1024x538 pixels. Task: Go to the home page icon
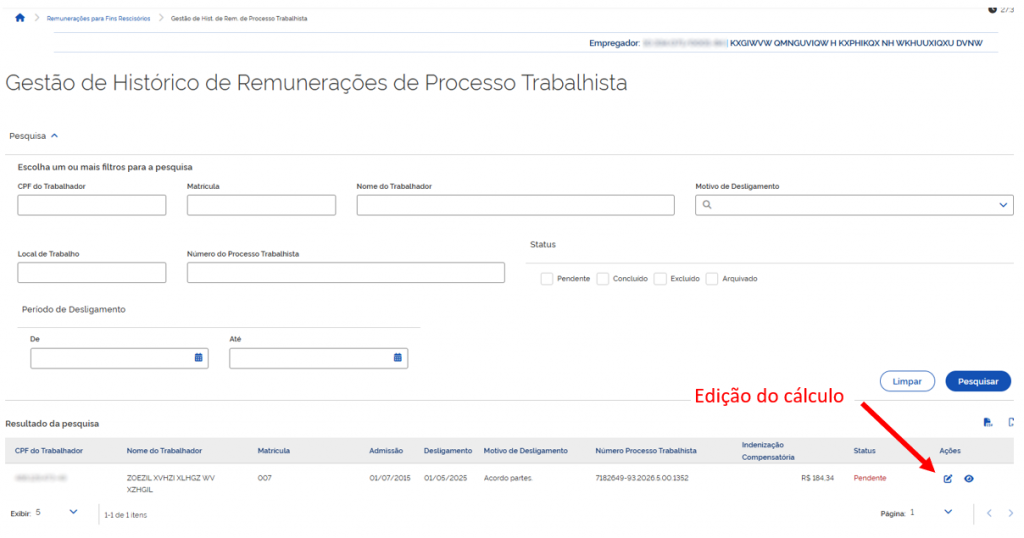20,18
